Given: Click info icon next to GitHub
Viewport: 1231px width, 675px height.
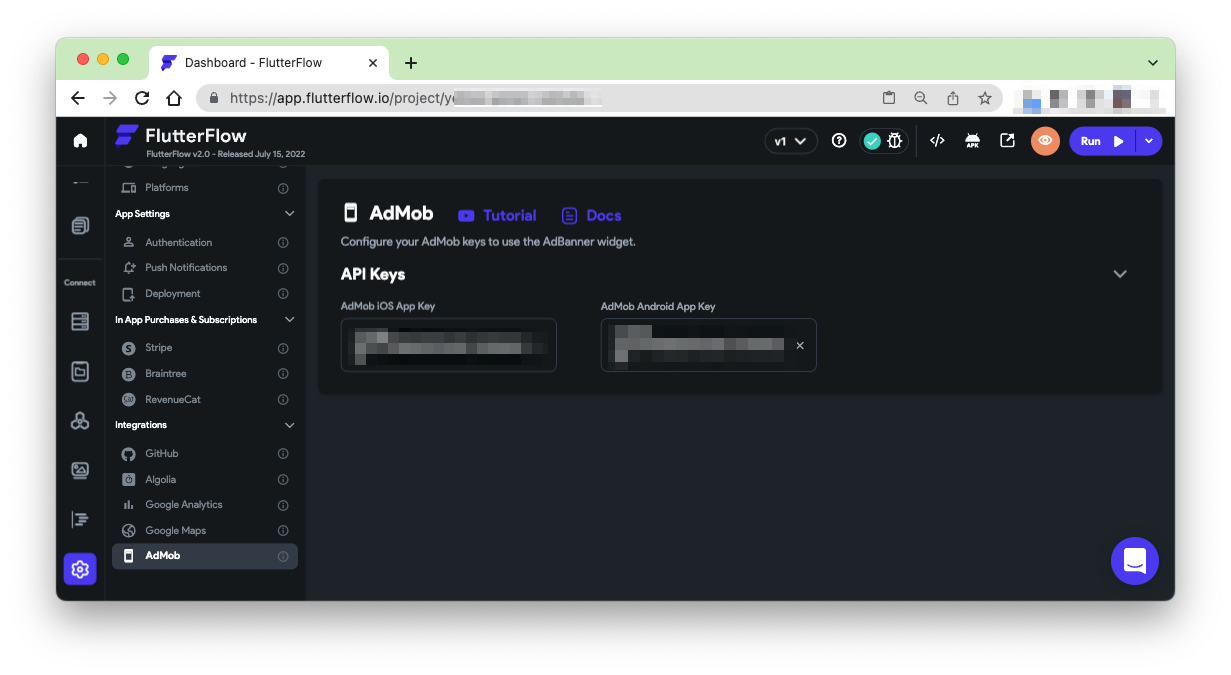Looking at the screenshot, I should pos(283,454).
